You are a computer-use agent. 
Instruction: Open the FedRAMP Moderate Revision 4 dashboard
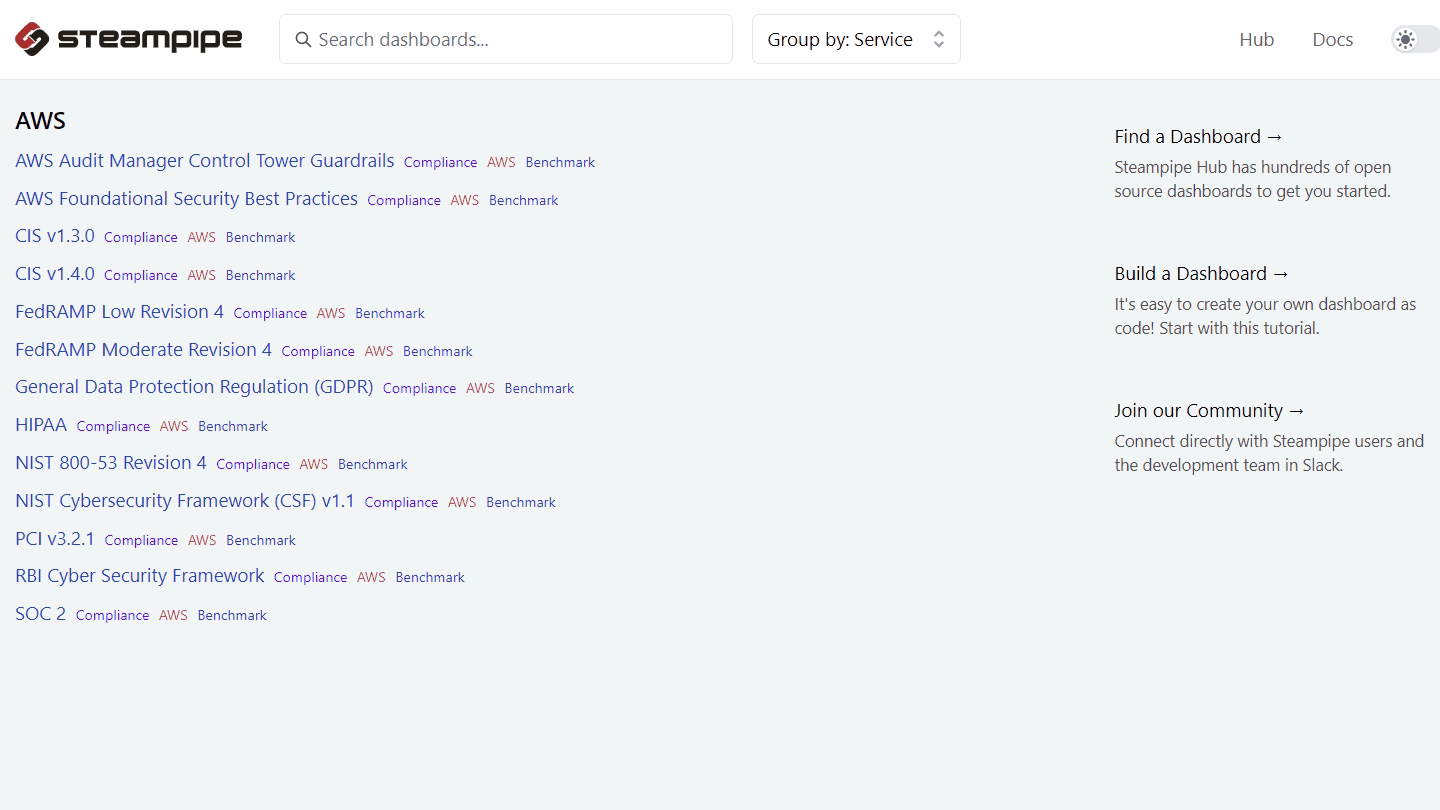143,350
